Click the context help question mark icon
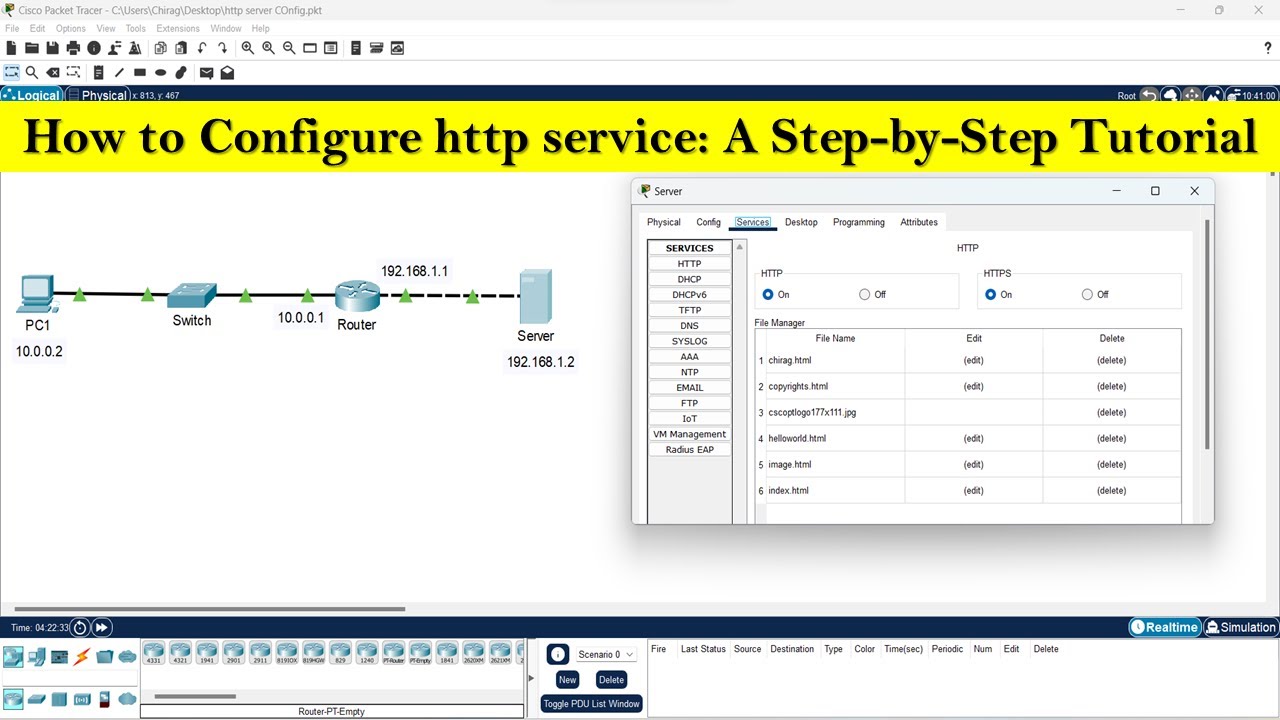Screen dimensions: 1280x720 tap(1268, 48)
